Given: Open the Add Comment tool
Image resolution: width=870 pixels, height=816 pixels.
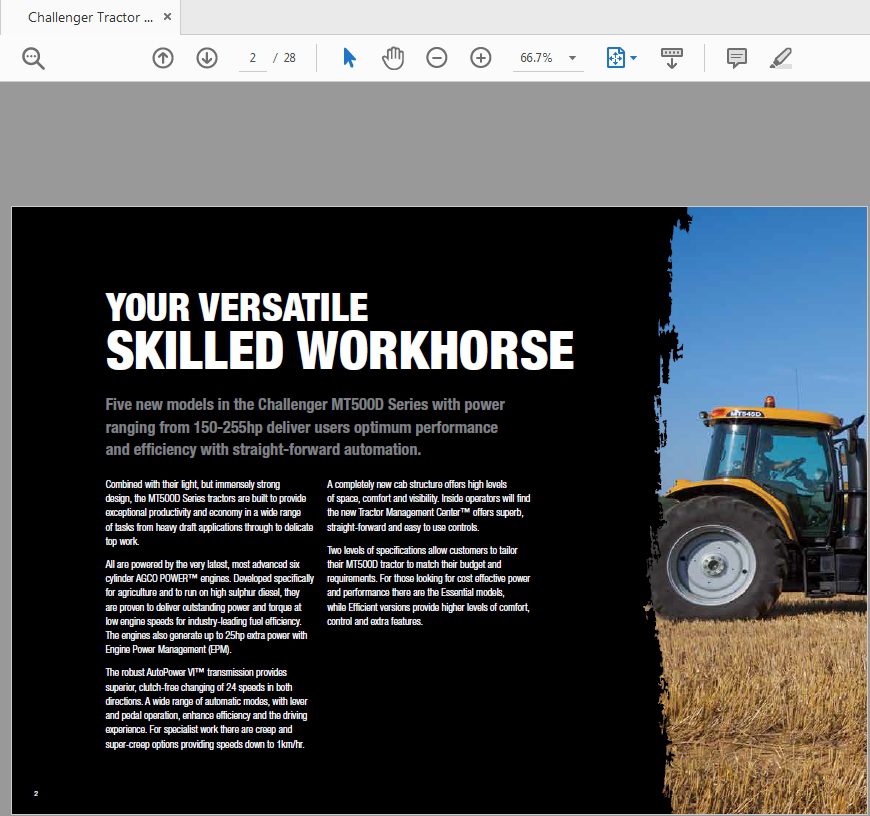Looking at the screenshot, I should pyautogui.click(x=737, y=58).
